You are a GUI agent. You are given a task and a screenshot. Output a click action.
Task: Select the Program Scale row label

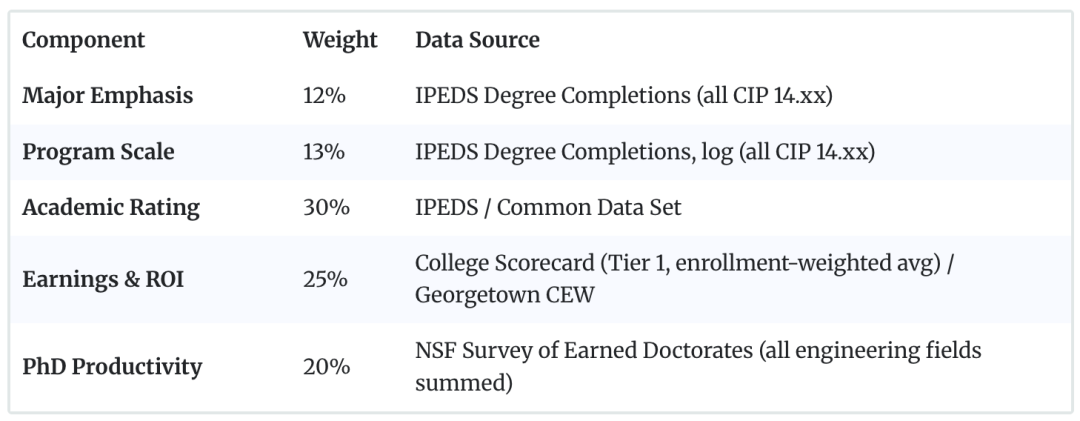(98, 152)
